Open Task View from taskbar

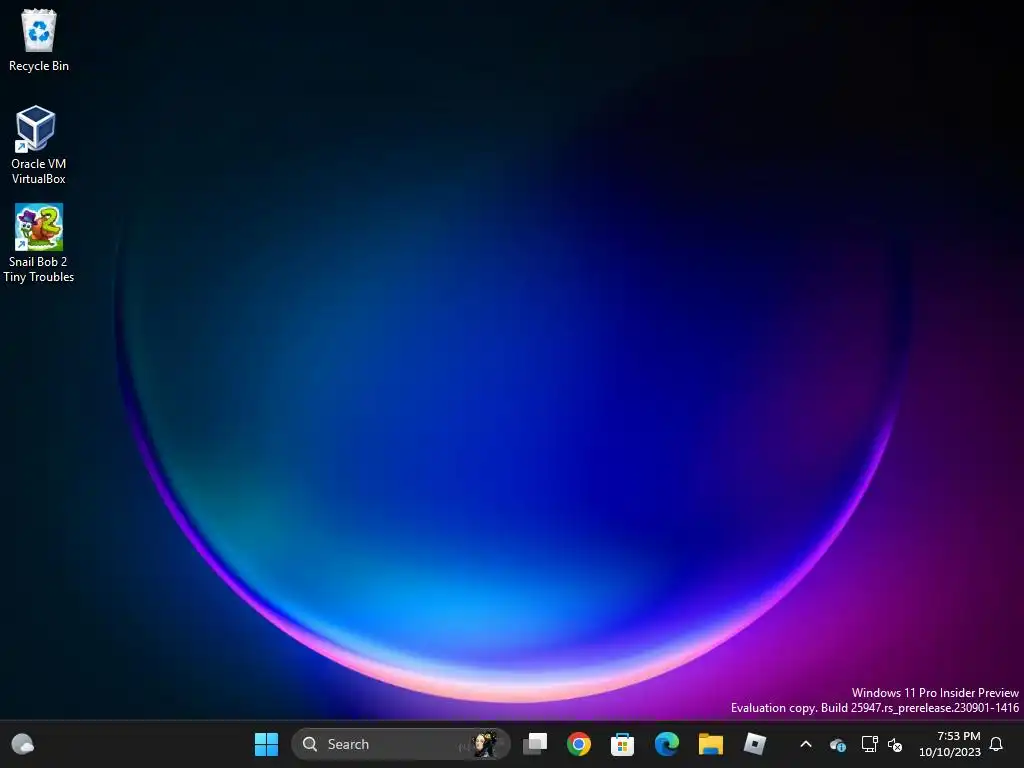(535, 744)
